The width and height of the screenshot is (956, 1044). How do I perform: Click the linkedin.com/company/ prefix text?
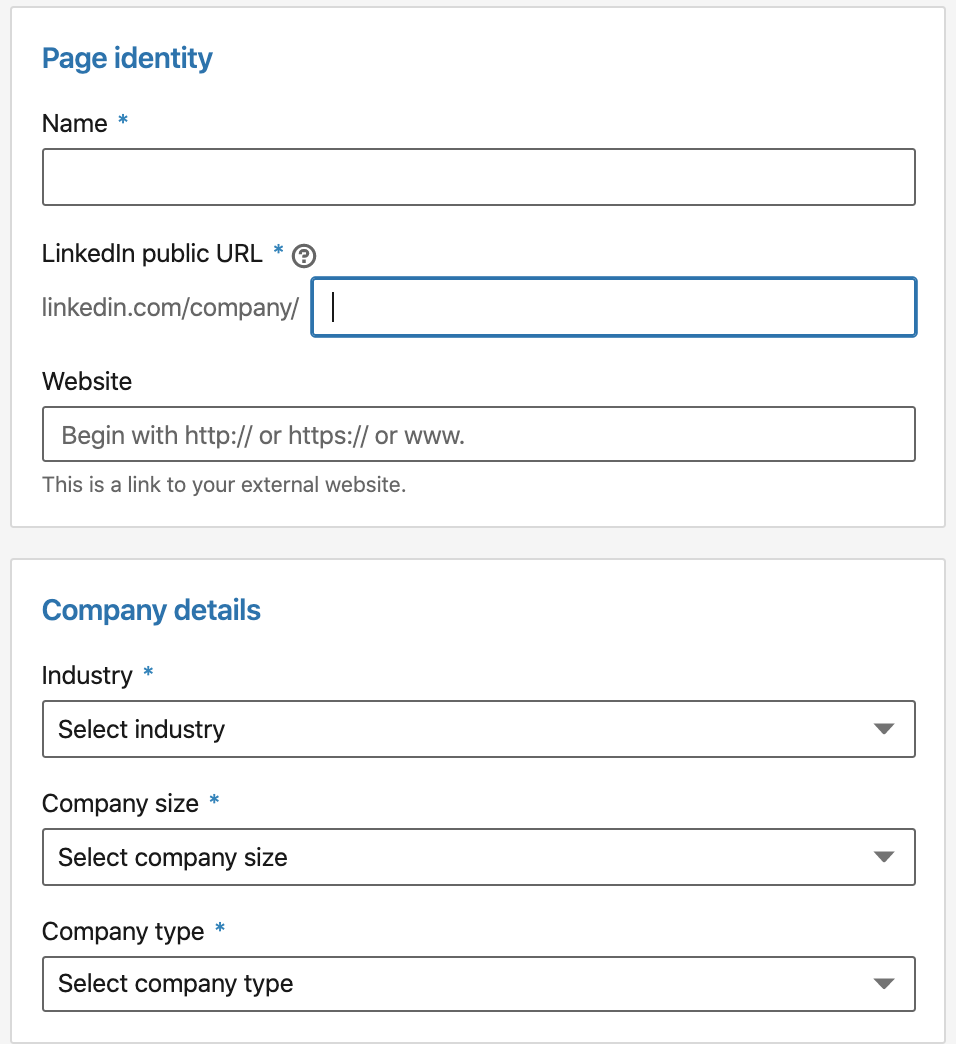coord(170,308)
